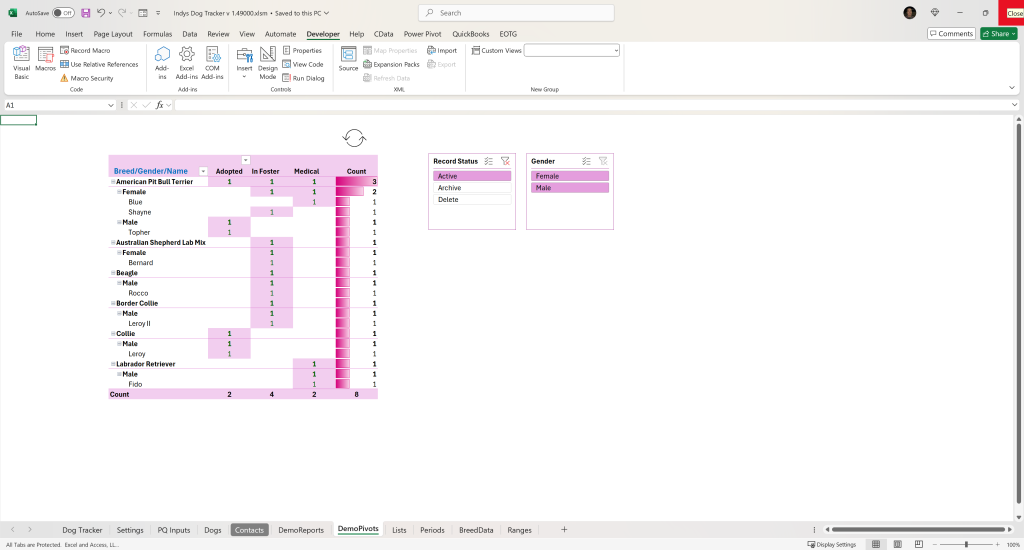Viewport: 1024px width, 550px height.
Task: Collapse the Beagle group
Action: (113, 273)
